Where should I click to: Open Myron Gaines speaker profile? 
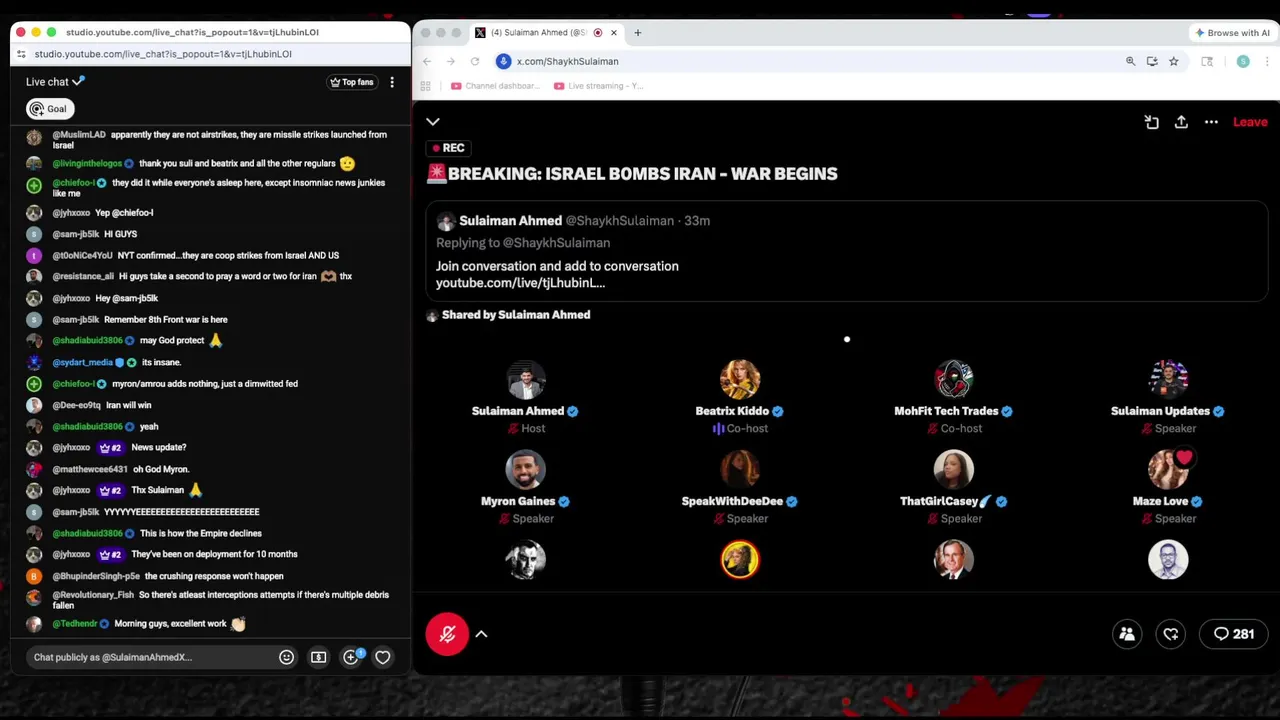[x=525, y=469]
